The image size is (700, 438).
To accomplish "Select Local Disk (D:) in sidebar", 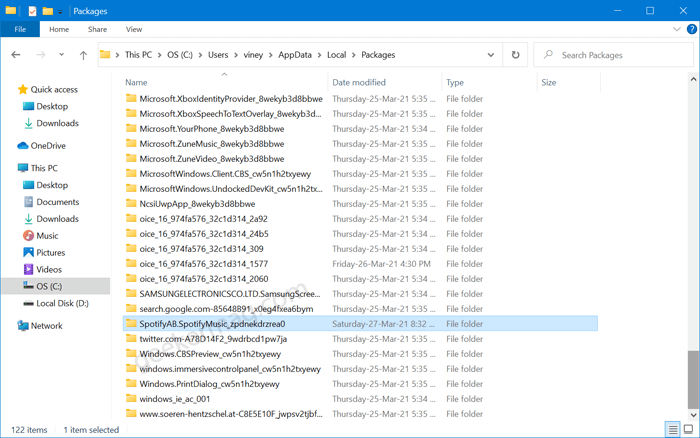I will click(62, 303).
